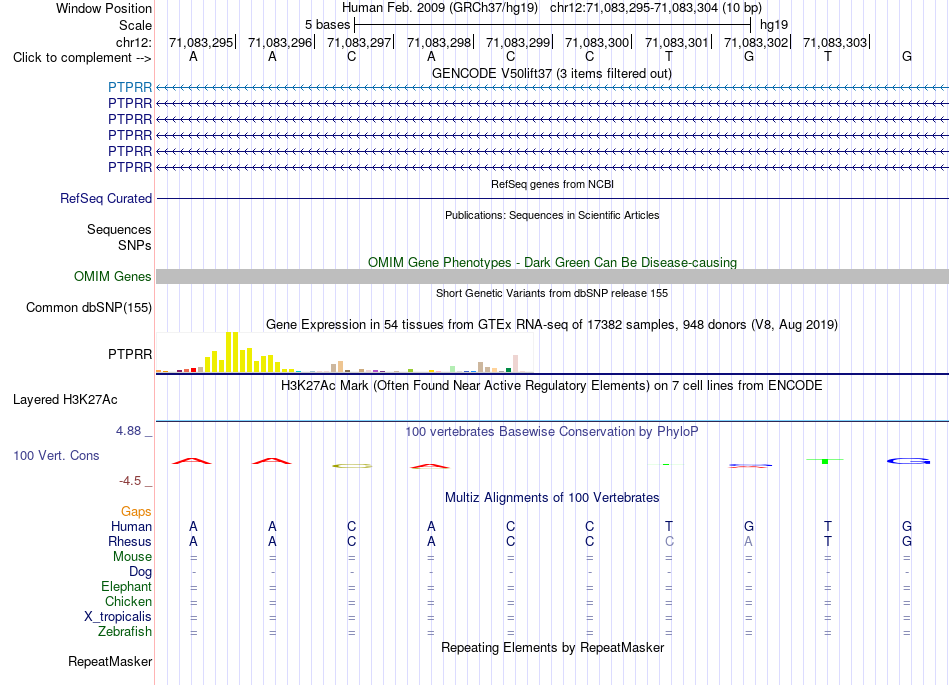
Task: Click 'Click to complement -->' label
Action: tap(82, 58)
